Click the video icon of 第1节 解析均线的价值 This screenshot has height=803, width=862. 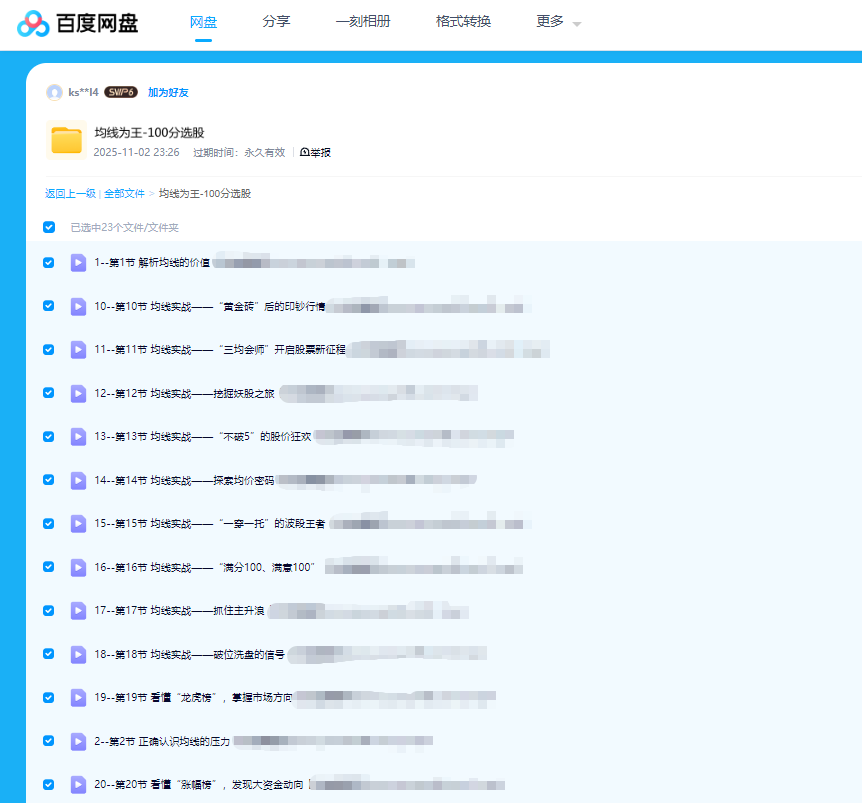pyautogui.click(x=78, y=263)
